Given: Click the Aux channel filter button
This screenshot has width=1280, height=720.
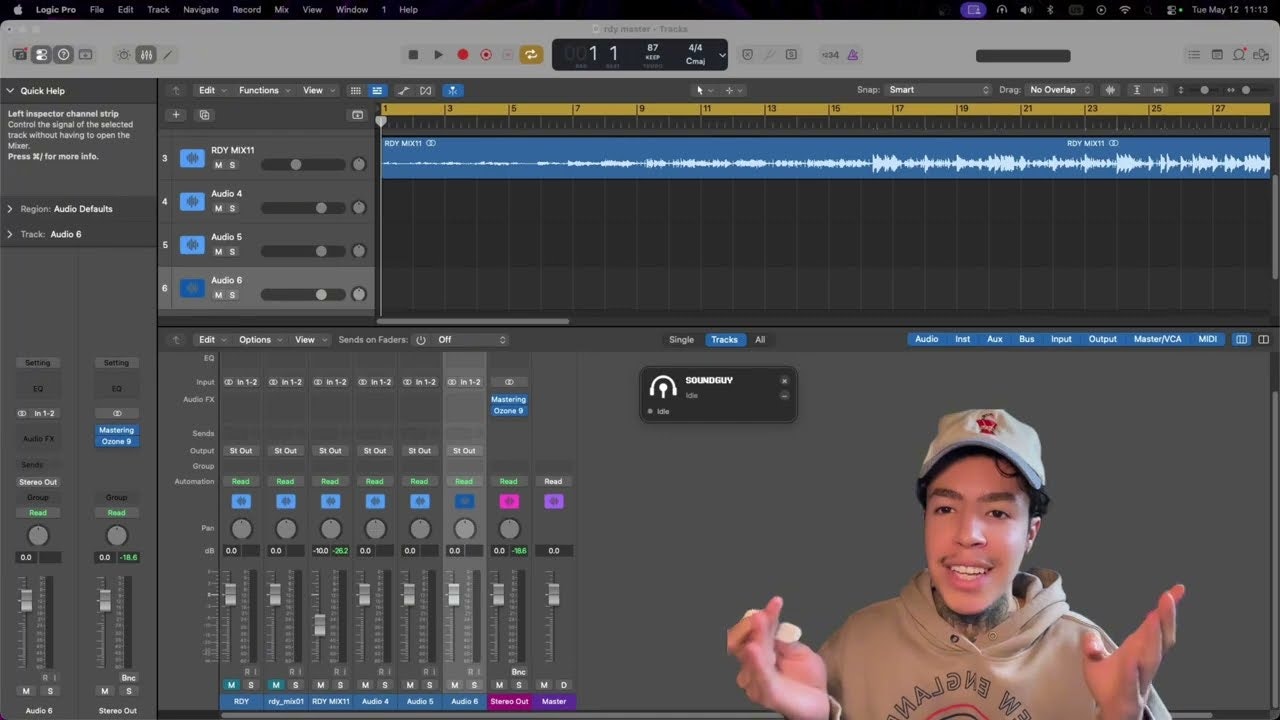Looking at the screenshot, I should coord(995,339).
